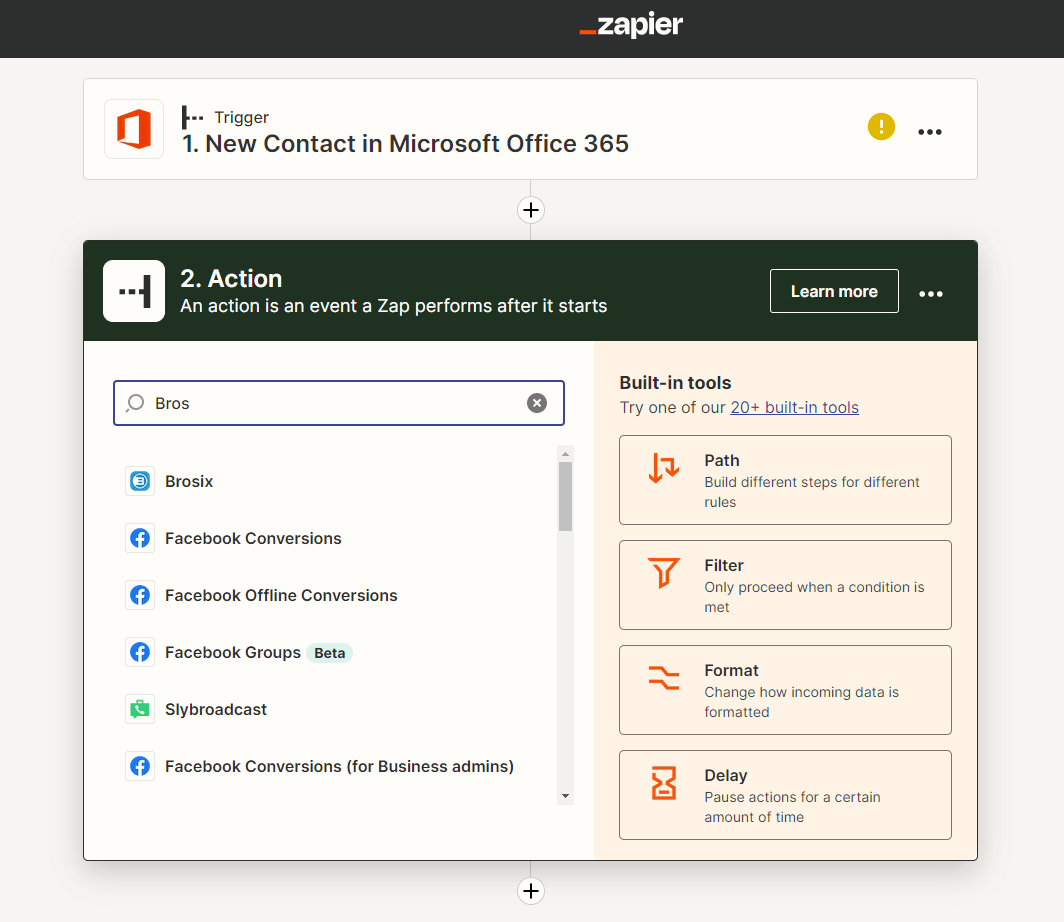Click the Zapier logo in header
Screen dimensions: 1064x922
(x=631, y=25)
